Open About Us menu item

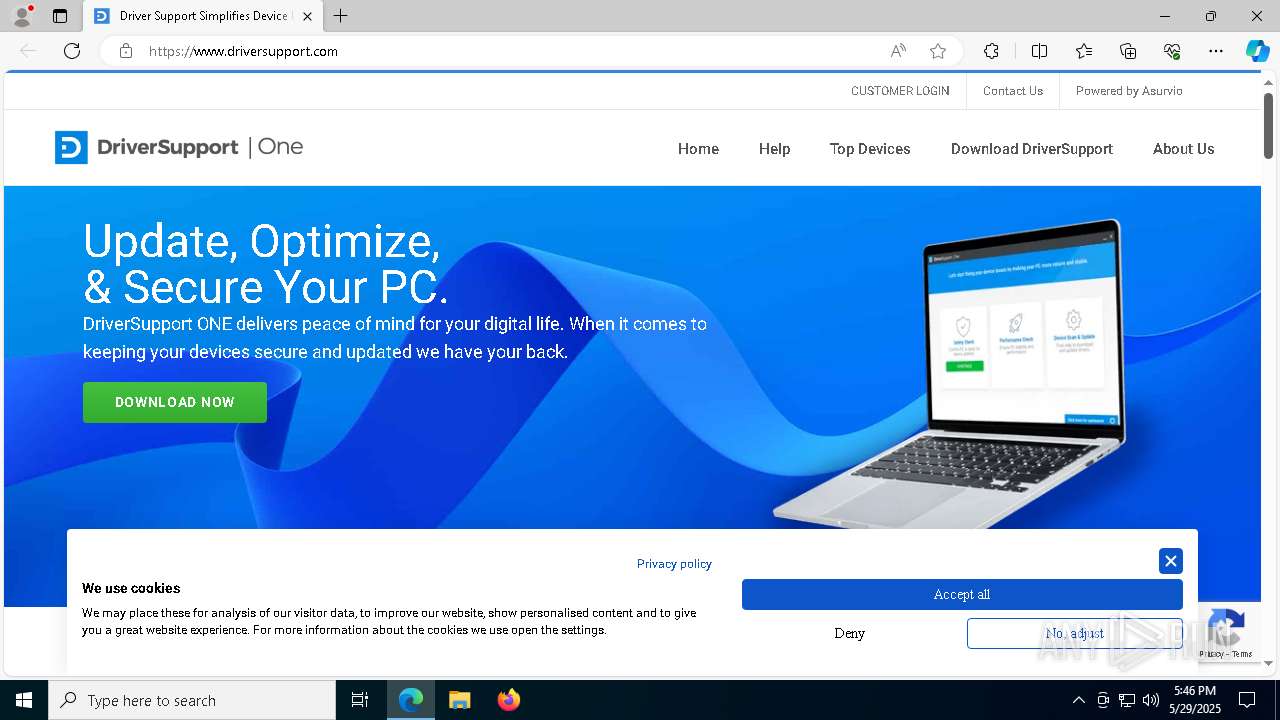1183,149
